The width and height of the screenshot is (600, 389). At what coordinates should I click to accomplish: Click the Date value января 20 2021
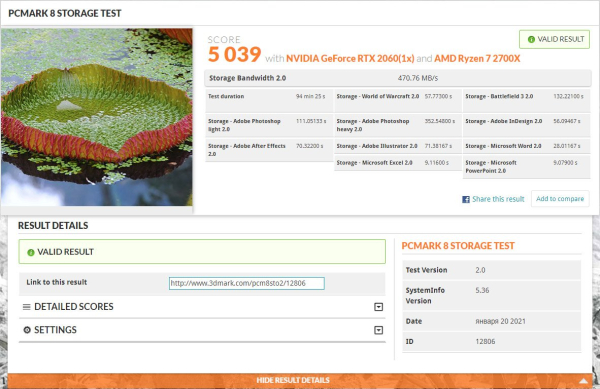pos(501,321)
